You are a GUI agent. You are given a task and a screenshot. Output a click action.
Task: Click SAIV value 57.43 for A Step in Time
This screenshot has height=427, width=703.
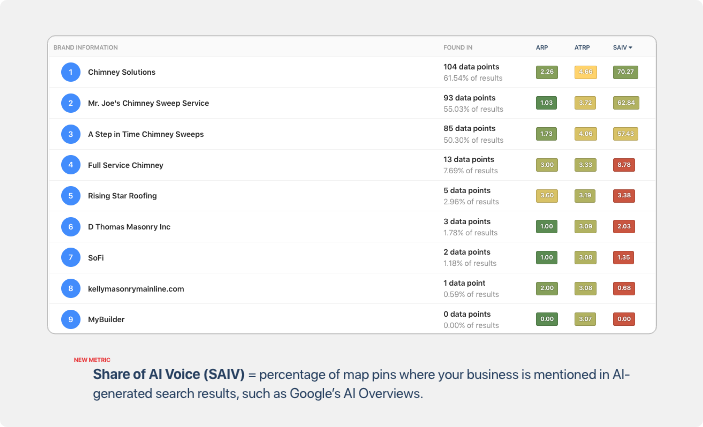pos(625,134)
